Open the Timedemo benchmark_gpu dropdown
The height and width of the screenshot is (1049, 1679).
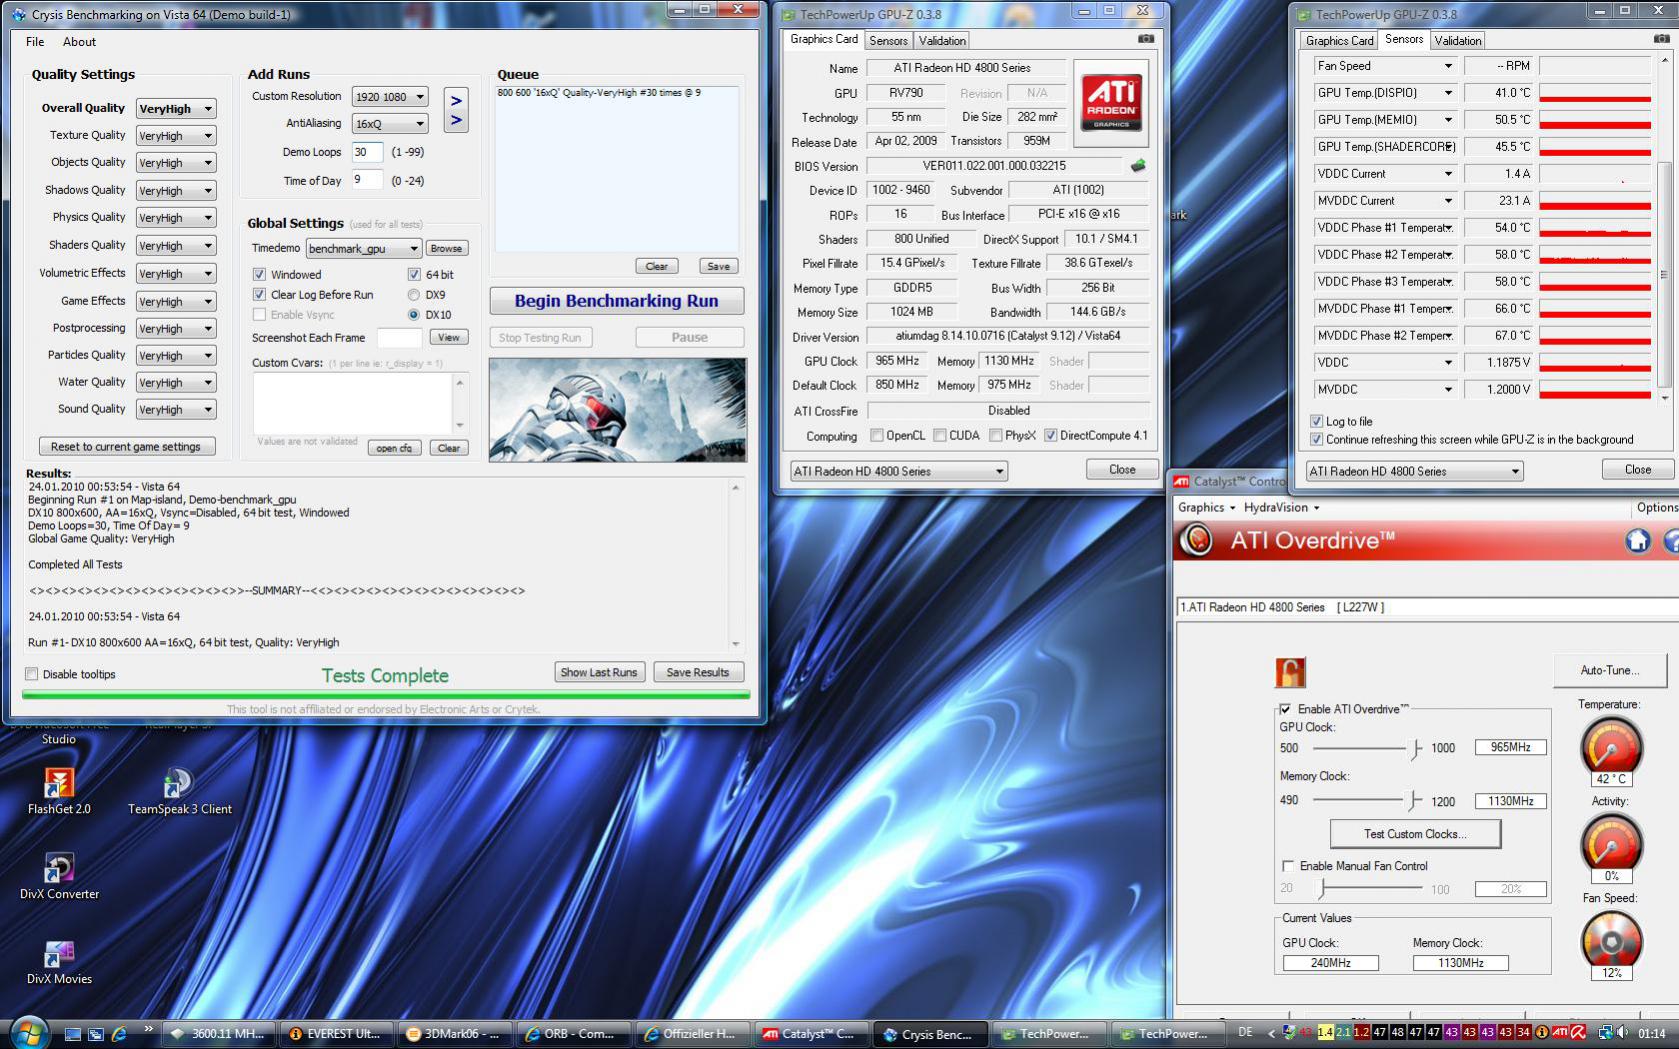tap(363, 249)
